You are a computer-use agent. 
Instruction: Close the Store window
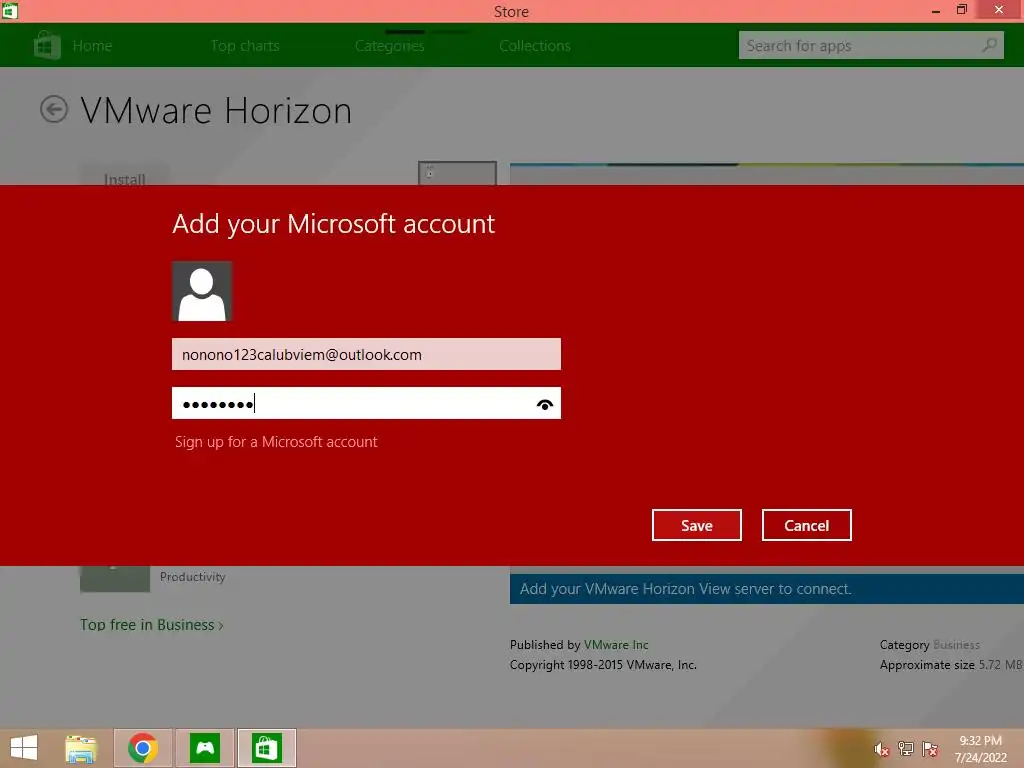999,10
